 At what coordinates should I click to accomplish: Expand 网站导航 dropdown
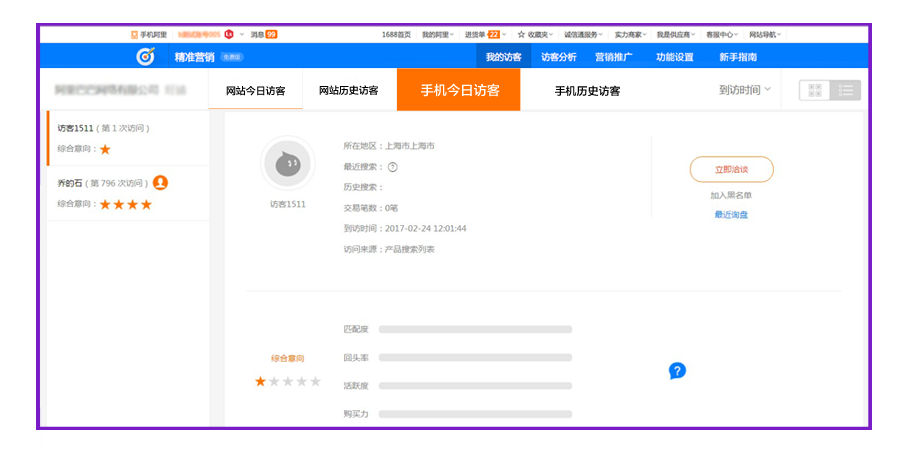[765, 35]
